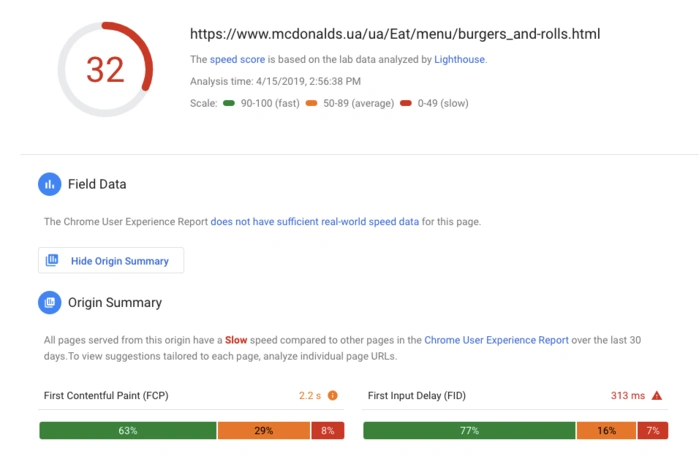Screen dimensions: 699x459
Task: Click the red 8% FCP bar segment
Action: point(328,430)
